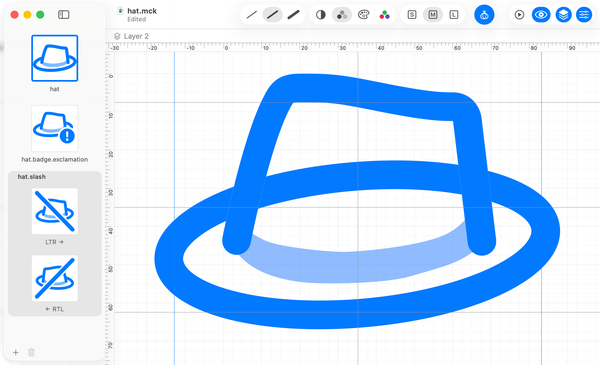Open the layers panel button
This screenshot has width=600, height=365.
click(563, 15)
